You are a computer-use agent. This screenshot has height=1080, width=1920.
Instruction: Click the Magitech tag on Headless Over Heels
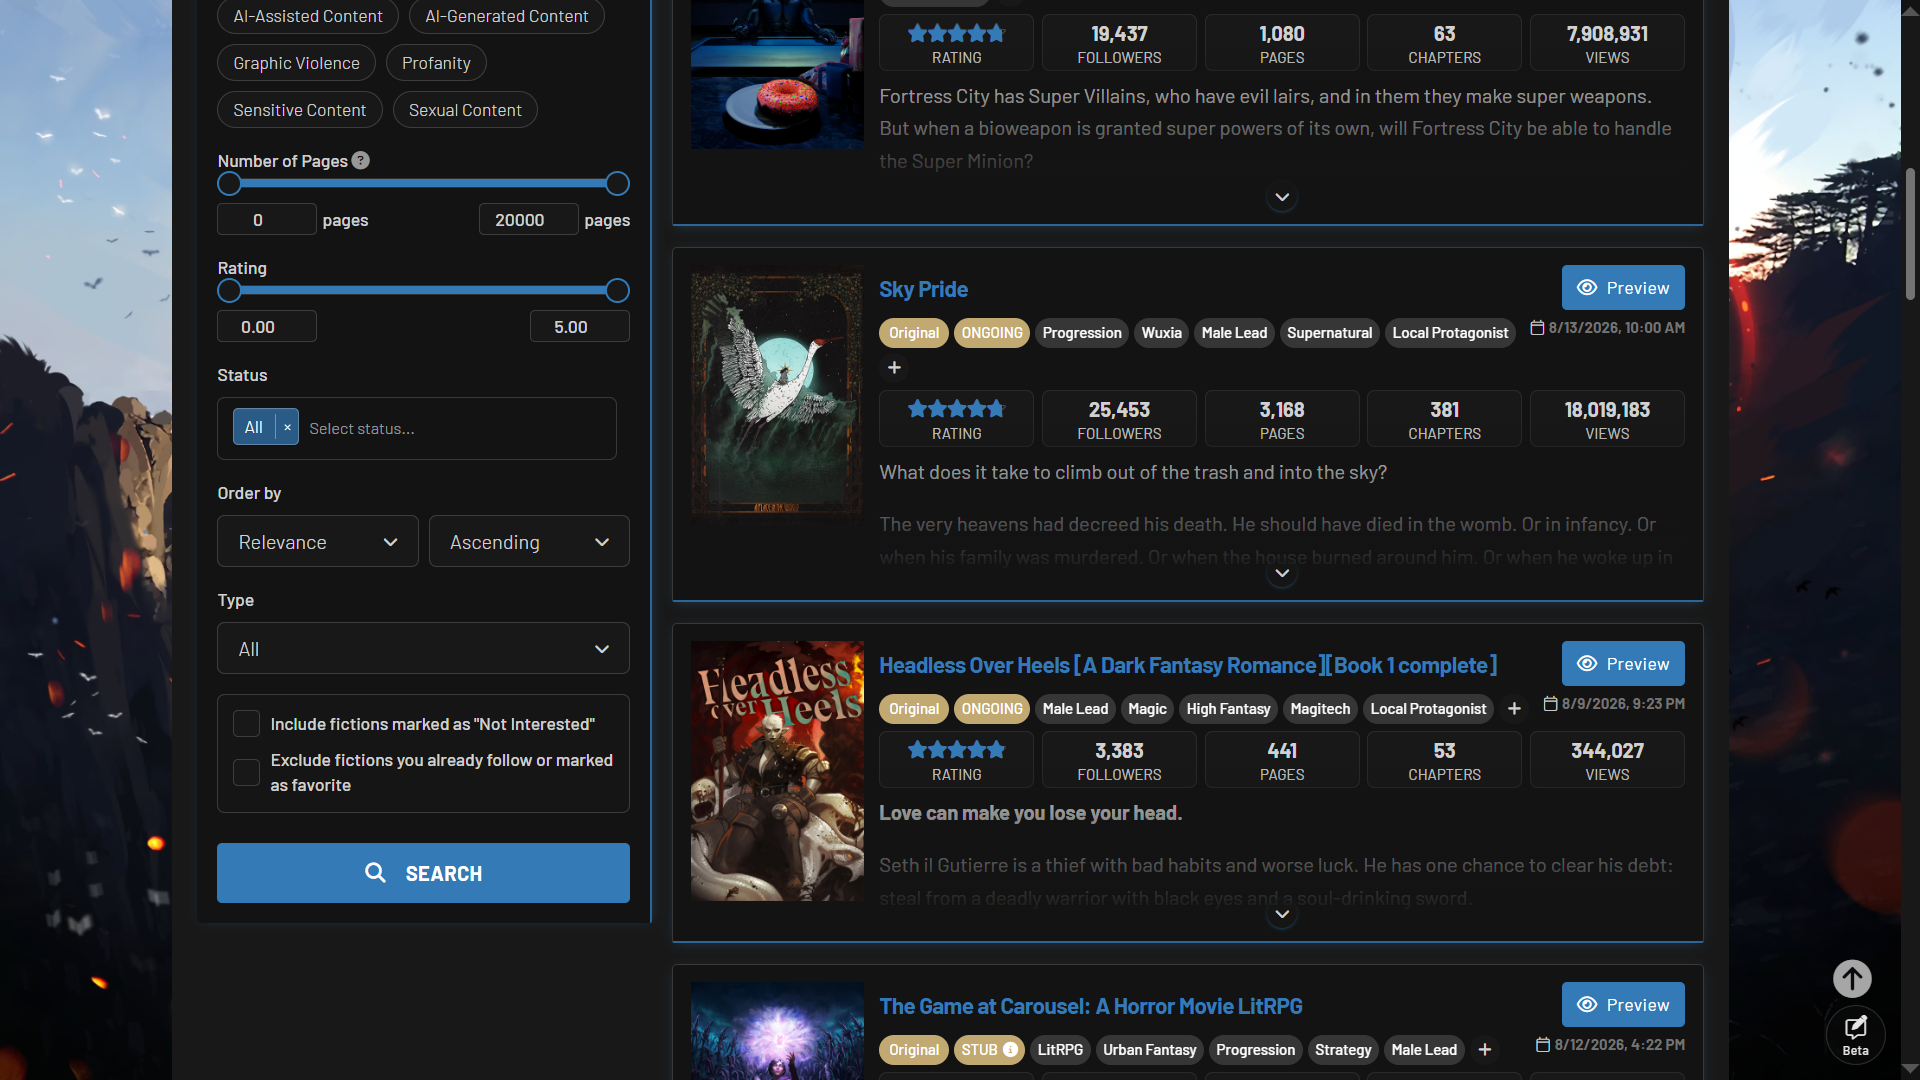1320,709
